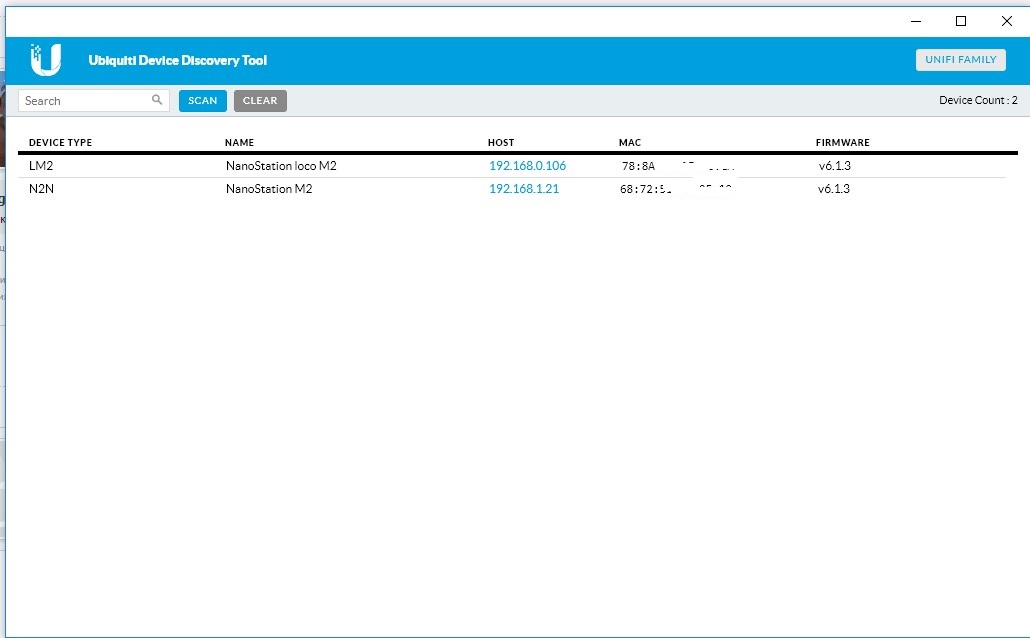Screen dimensions: 1030x638
Task: Select the LM2 device type cell
Action: (x=41, y=166)
